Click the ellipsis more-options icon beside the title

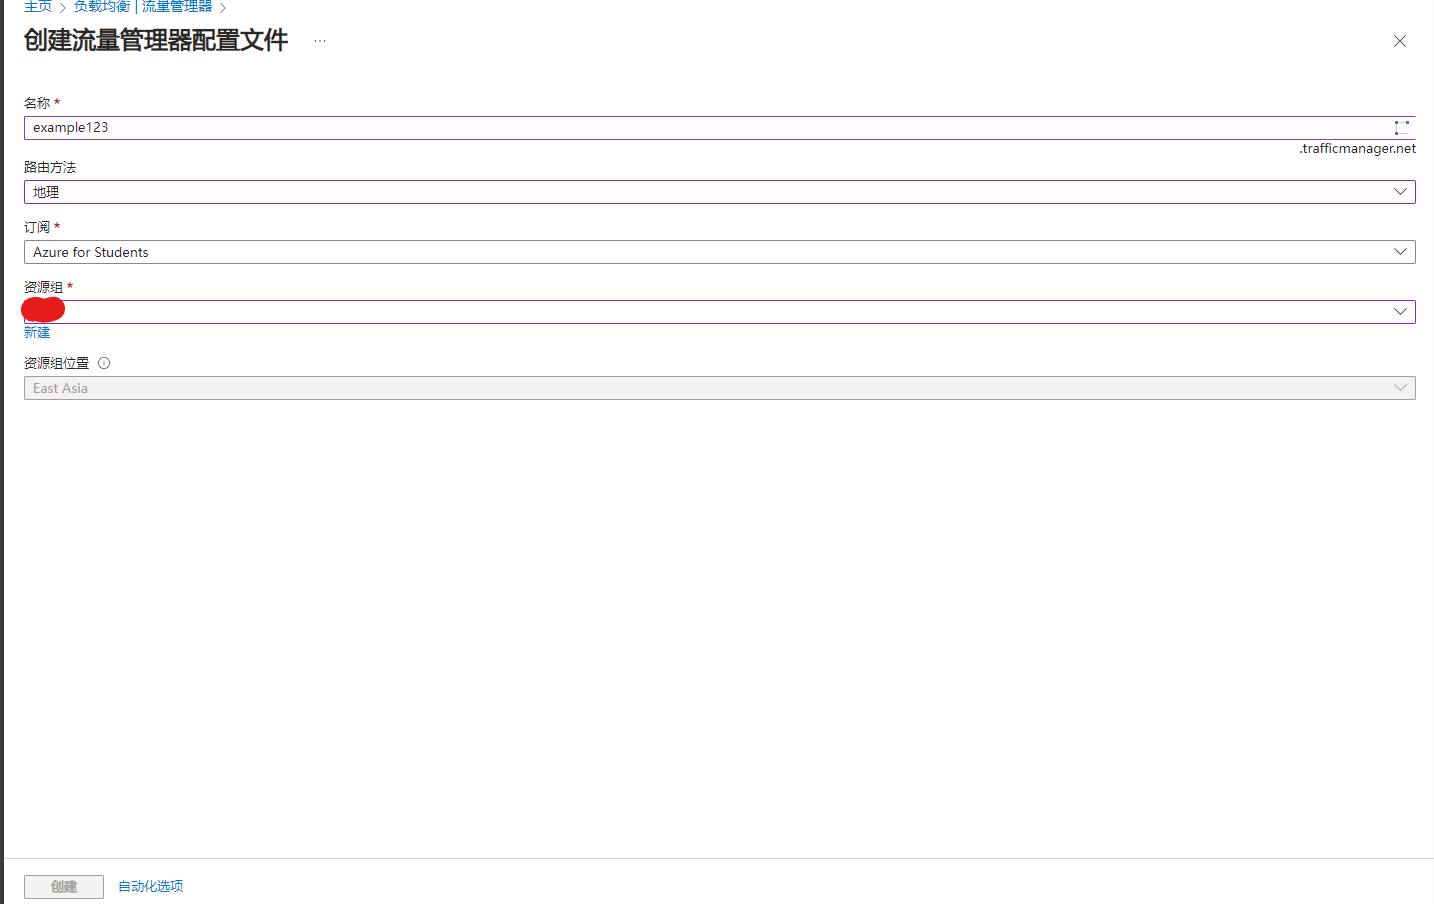(x=320, y=41)
